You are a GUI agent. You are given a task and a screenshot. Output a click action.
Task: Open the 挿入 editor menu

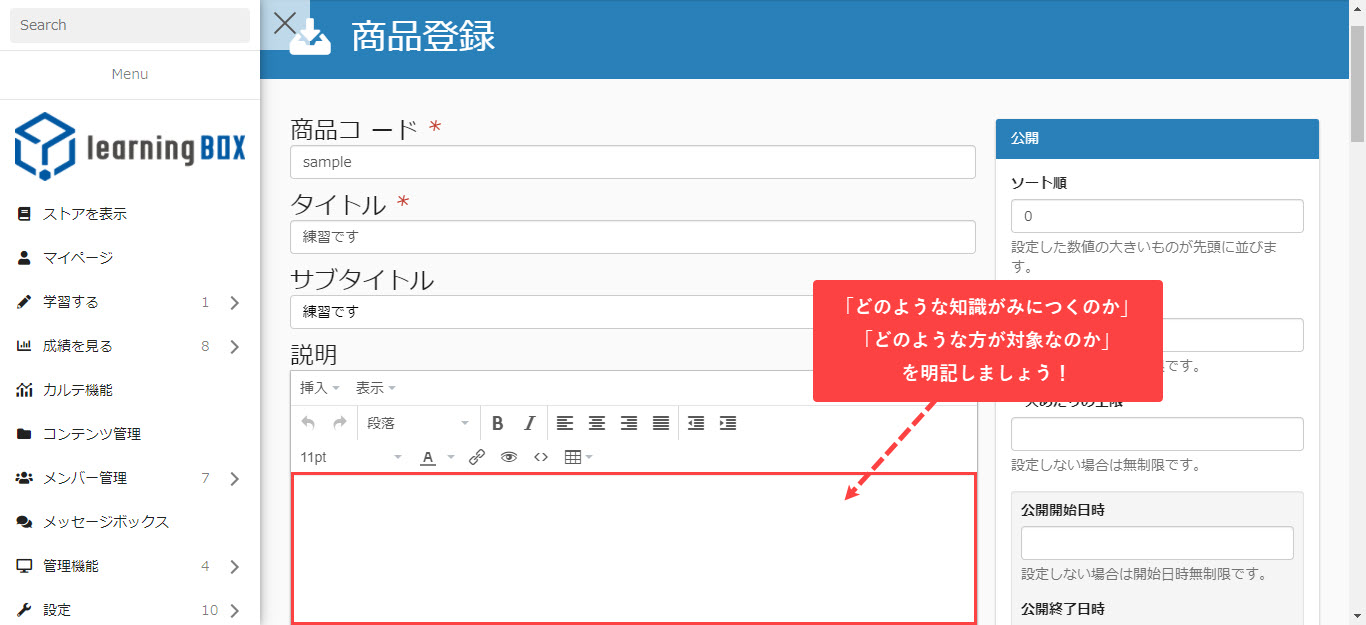pyautogui.click(x=319, y=388)
